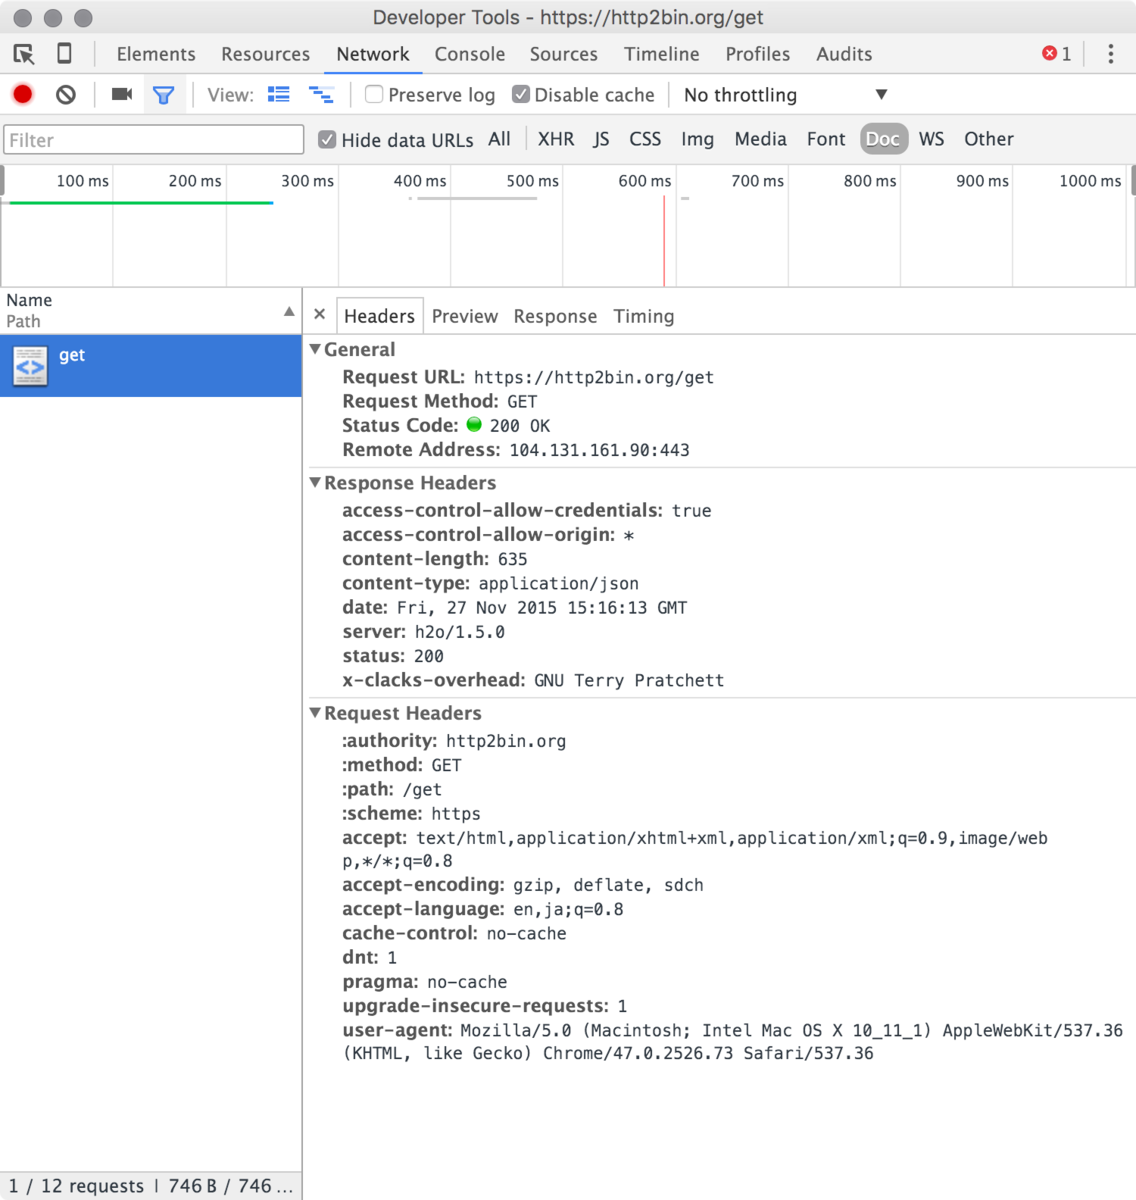Clear the network log
The height and width of the screenshot is (1200, 1136).
64,94
